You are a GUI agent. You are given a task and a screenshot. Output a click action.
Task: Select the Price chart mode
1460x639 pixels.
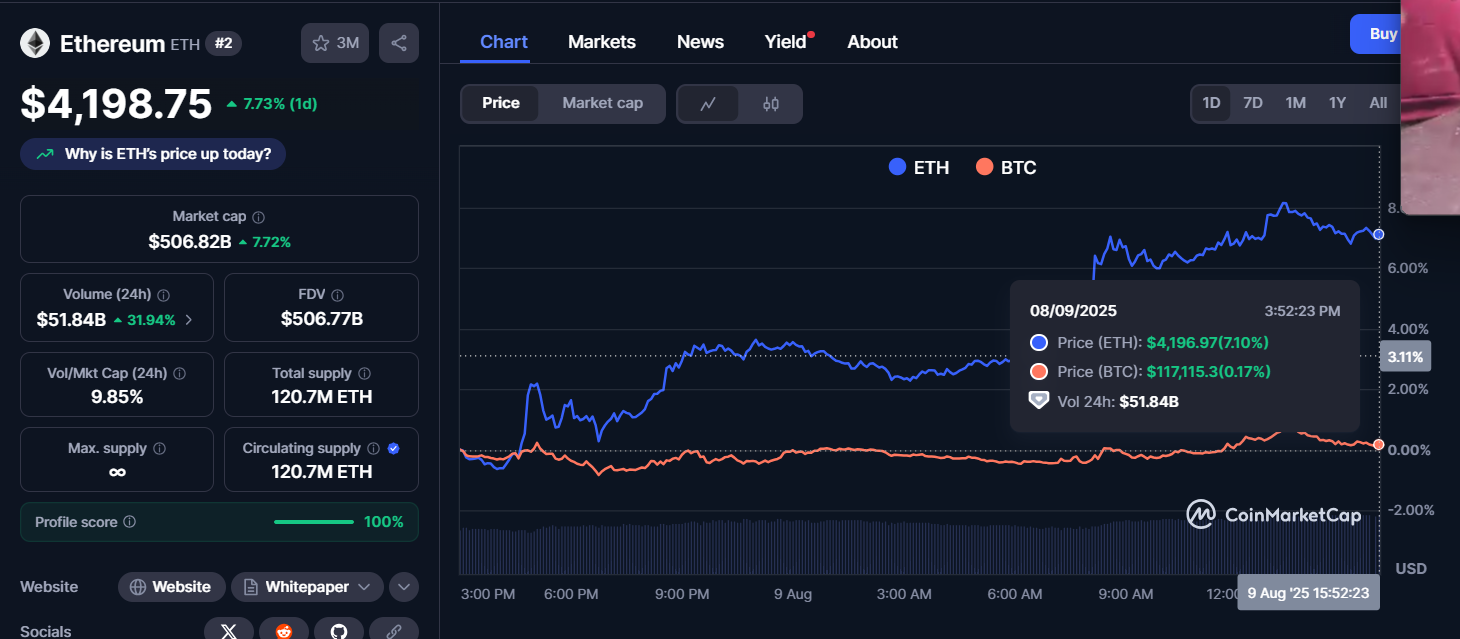[501, 103]
